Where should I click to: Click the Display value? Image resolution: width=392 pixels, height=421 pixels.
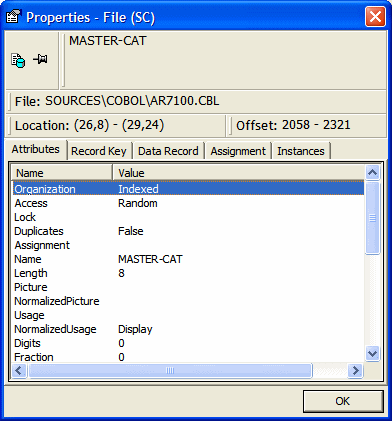pos(135,329)
